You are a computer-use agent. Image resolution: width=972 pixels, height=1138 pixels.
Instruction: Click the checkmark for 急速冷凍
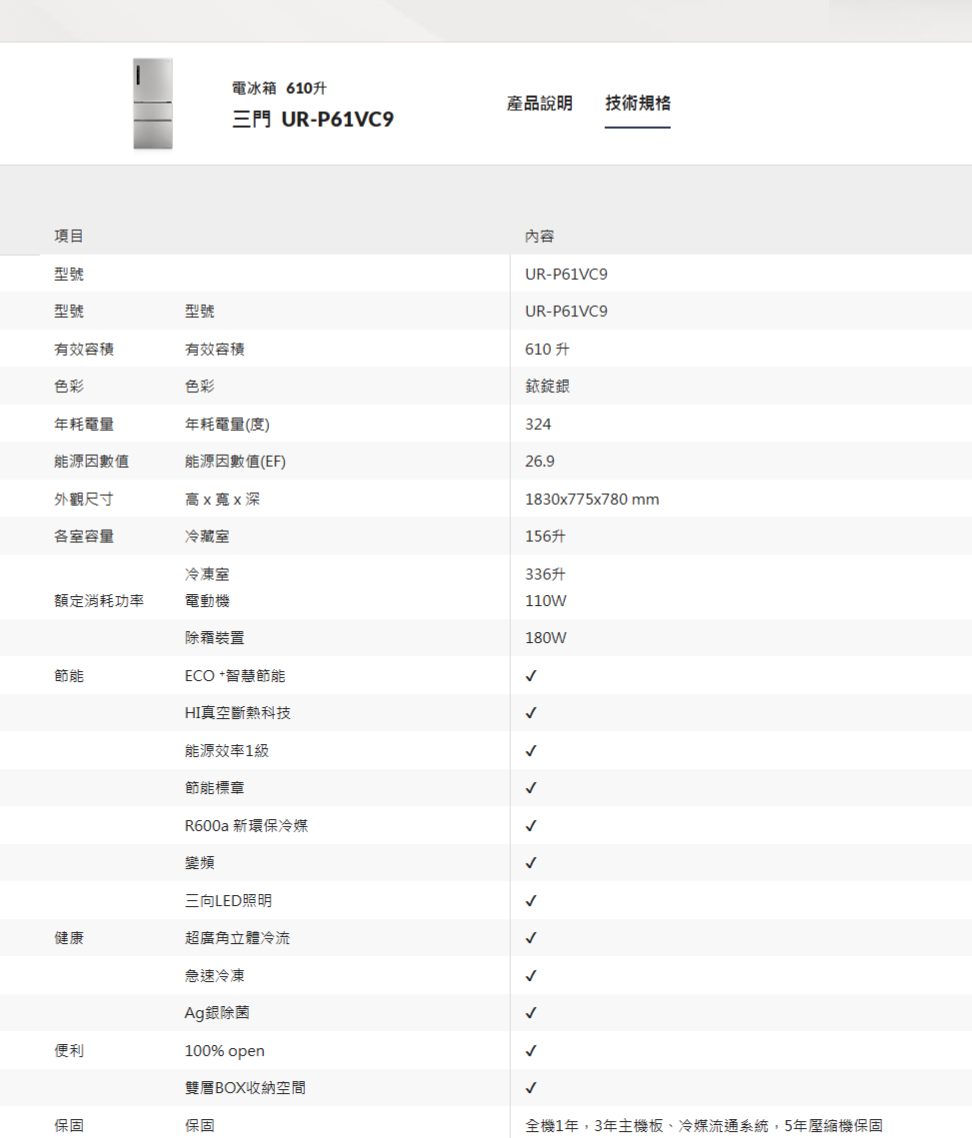(531, 975)
